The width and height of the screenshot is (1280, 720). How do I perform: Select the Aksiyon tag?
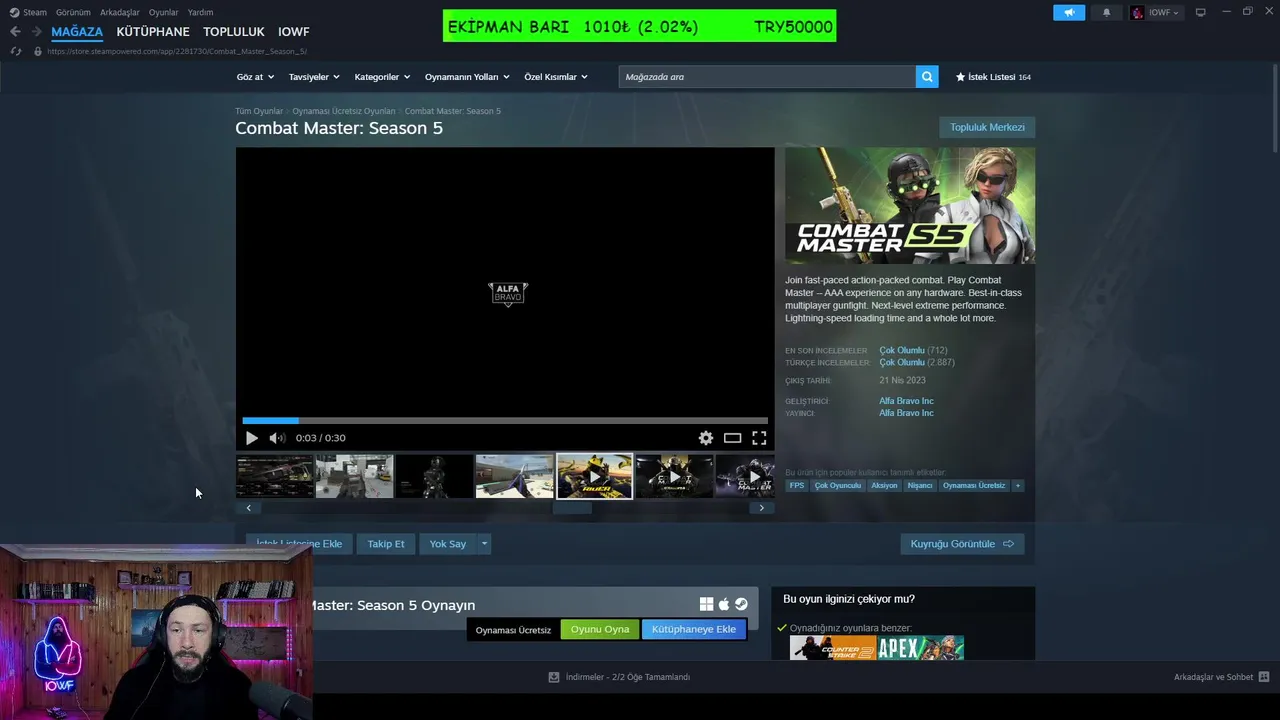(x=884, y=485)
